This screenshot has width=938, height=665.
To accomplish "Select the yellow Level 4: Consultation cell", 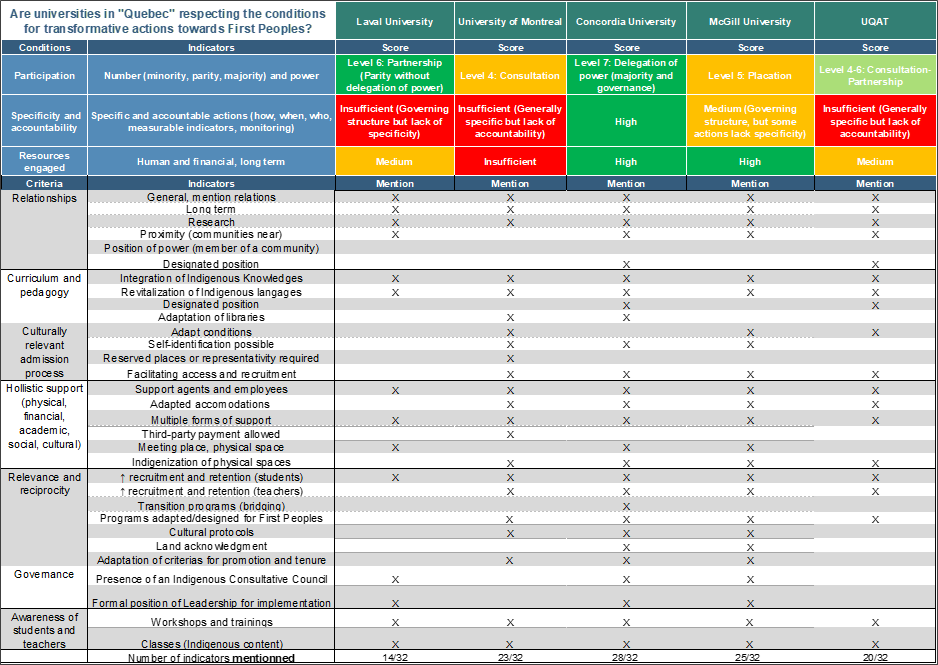I will 510,76.
